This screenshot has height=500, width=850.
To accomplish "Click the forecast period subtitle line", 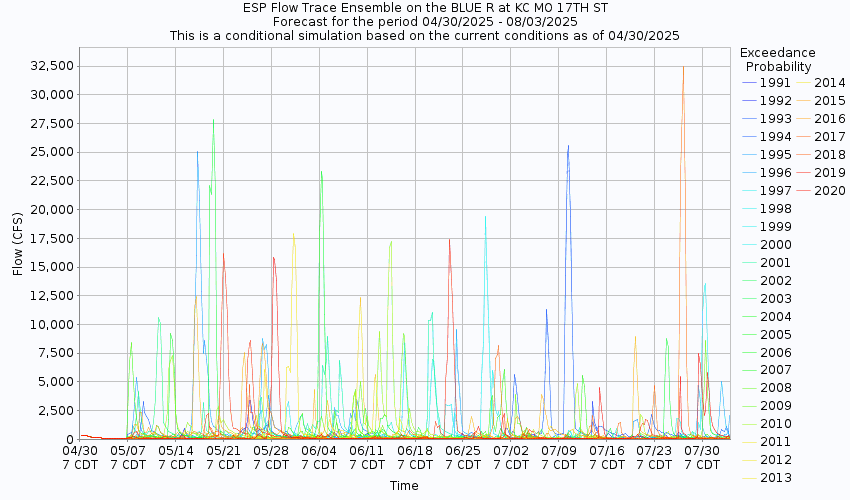I will pos(425,22).
